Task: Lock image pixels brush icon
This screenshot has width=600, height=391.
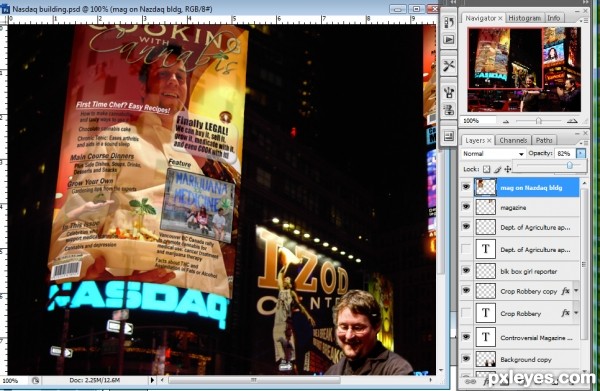Action: (497, 169)
